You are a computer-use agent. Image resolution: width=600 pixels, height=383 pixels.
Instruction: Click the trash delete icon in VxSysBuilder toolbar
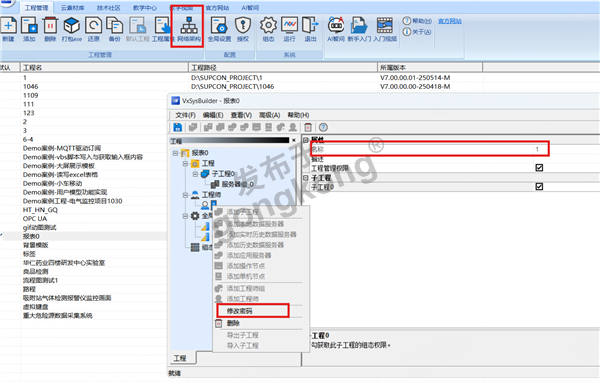click(308, 127)
